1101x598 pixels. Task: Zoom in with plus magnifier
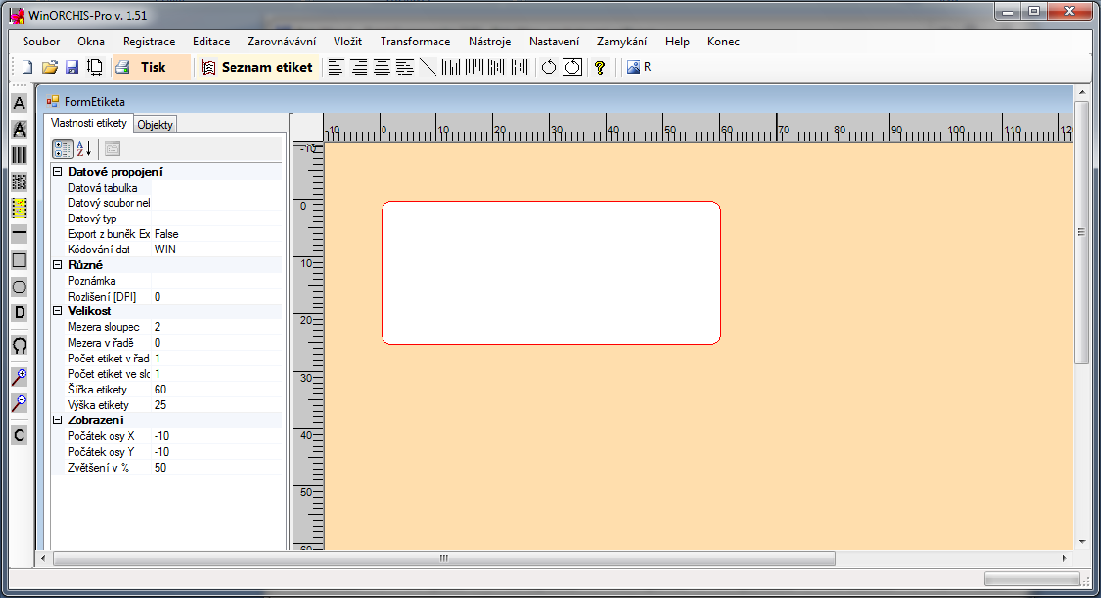tap(20, 378)
